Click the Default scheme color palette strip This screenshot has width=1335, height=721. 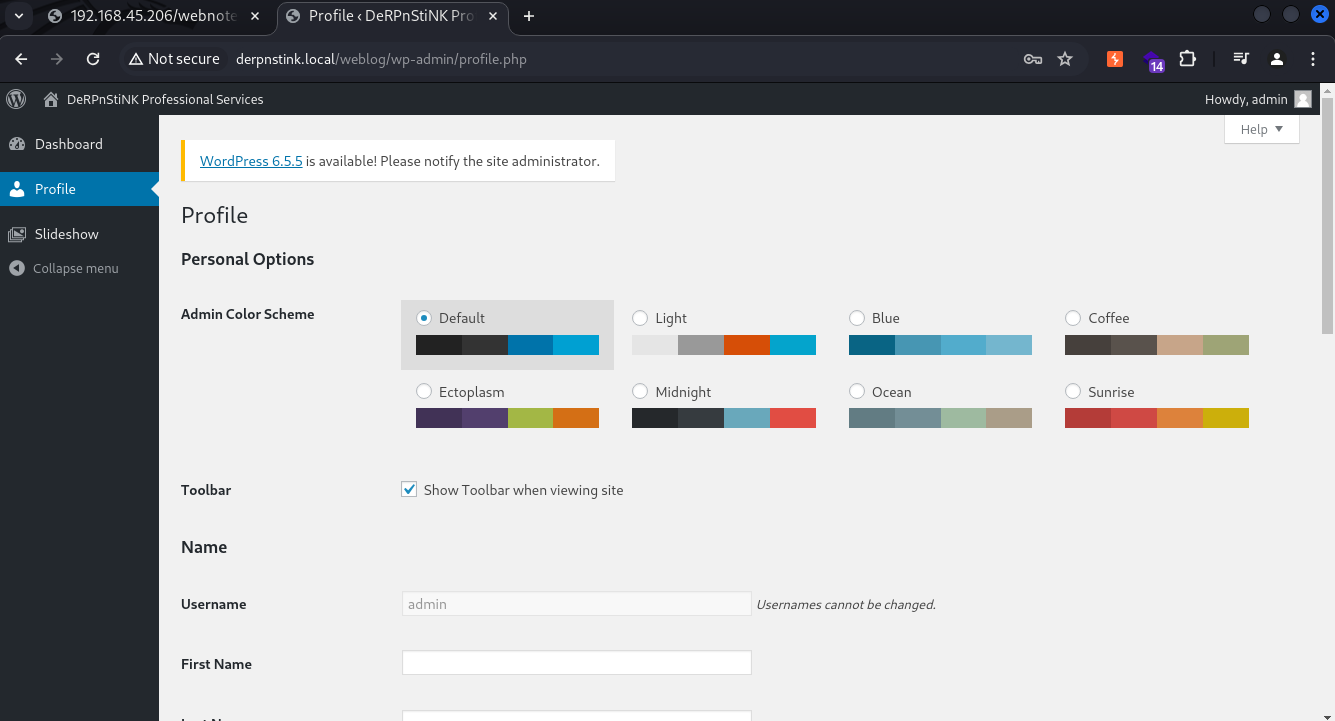pos(507,345)
